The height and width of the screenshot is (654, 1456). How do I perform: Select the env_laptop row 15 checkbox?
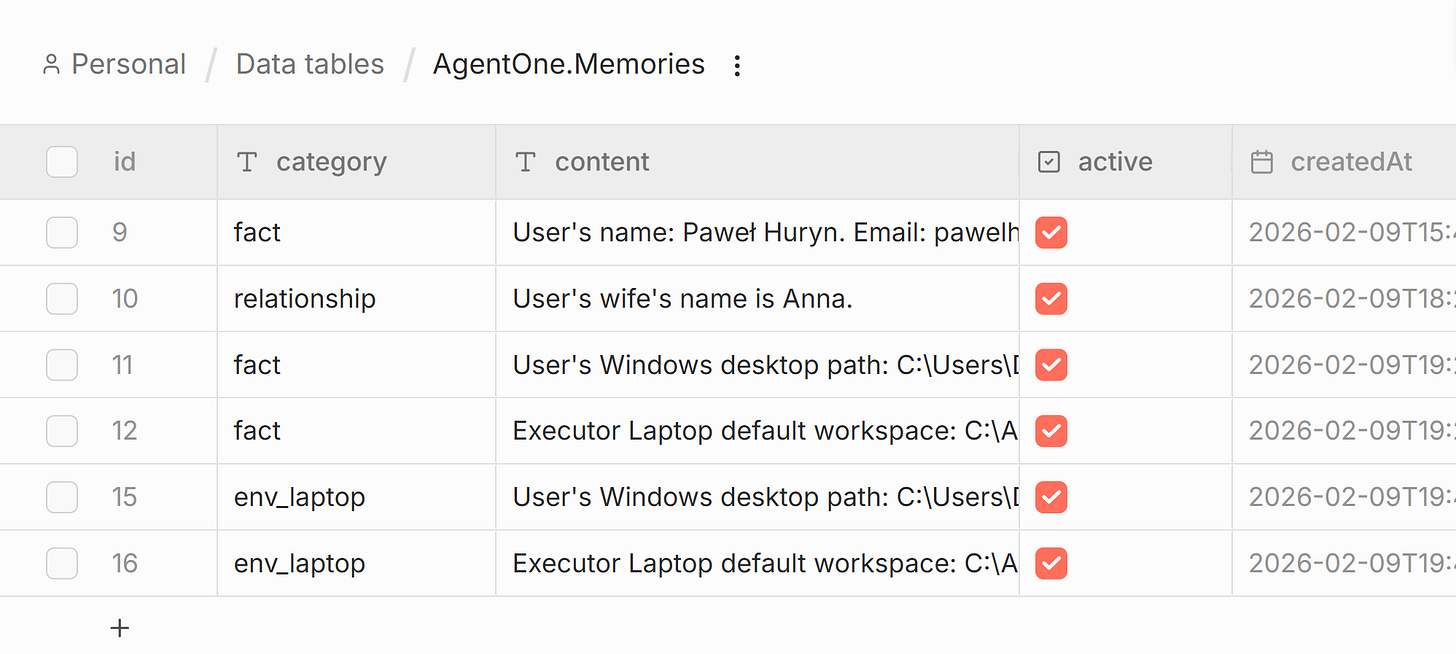(61, 497)
